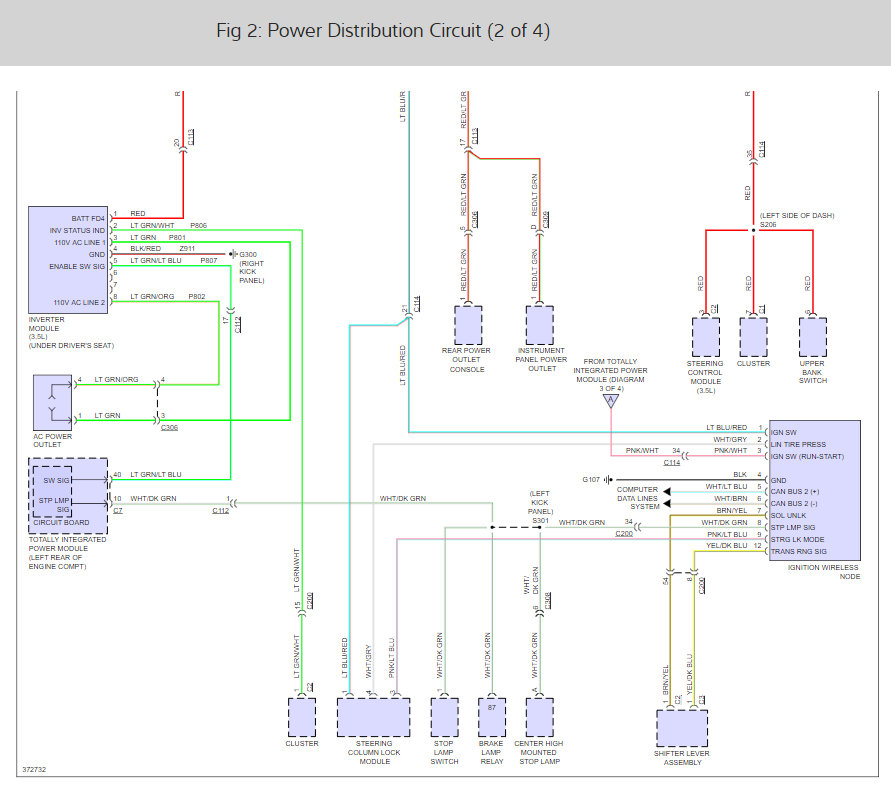
Task: Select the Totally Integrated Power Module dashed box
Action: [68, 496]
